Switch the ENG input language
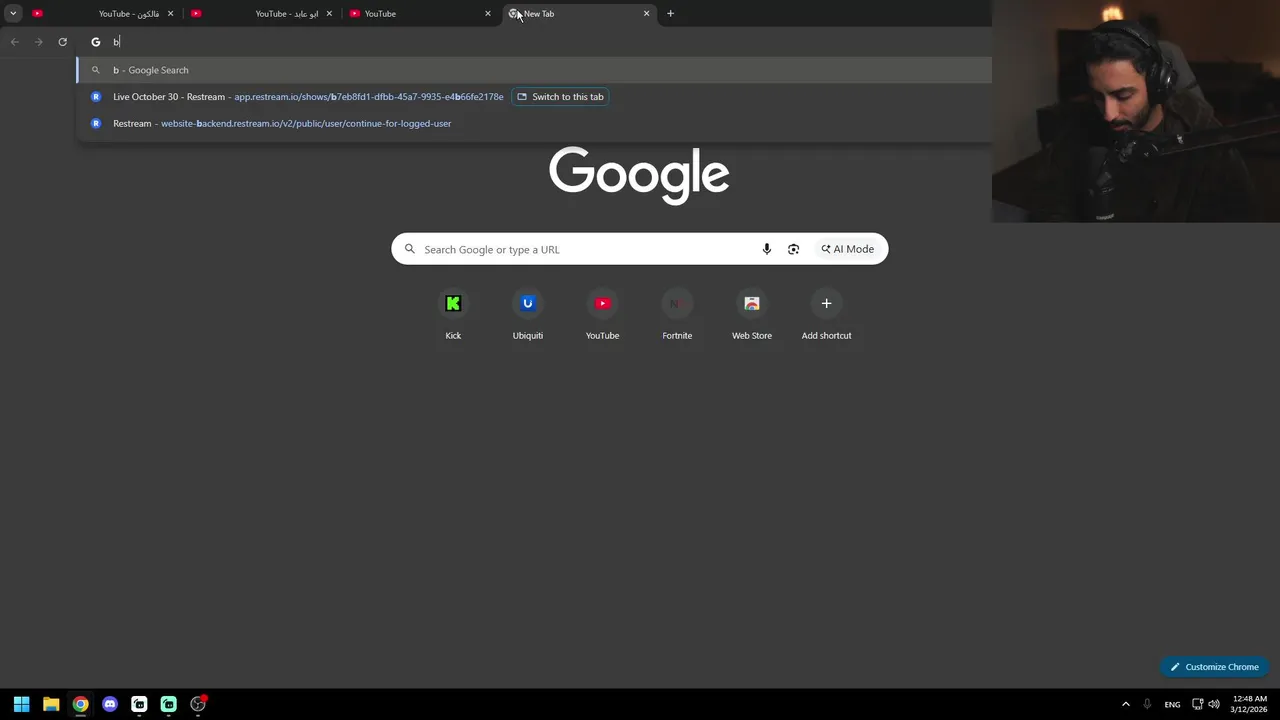The image size is (1280, 720). coord(1172,704)
